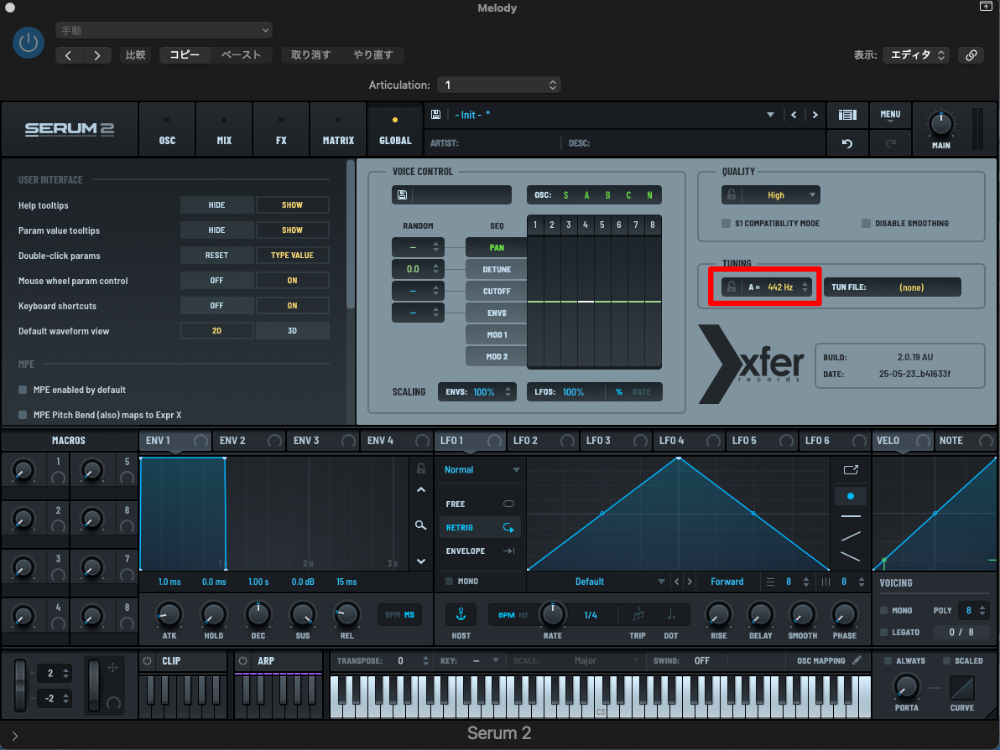Toggle the CLIP module power icon
Image resolution: width=1000 pixels, height=750 pixels.
(x=147, y=661)
